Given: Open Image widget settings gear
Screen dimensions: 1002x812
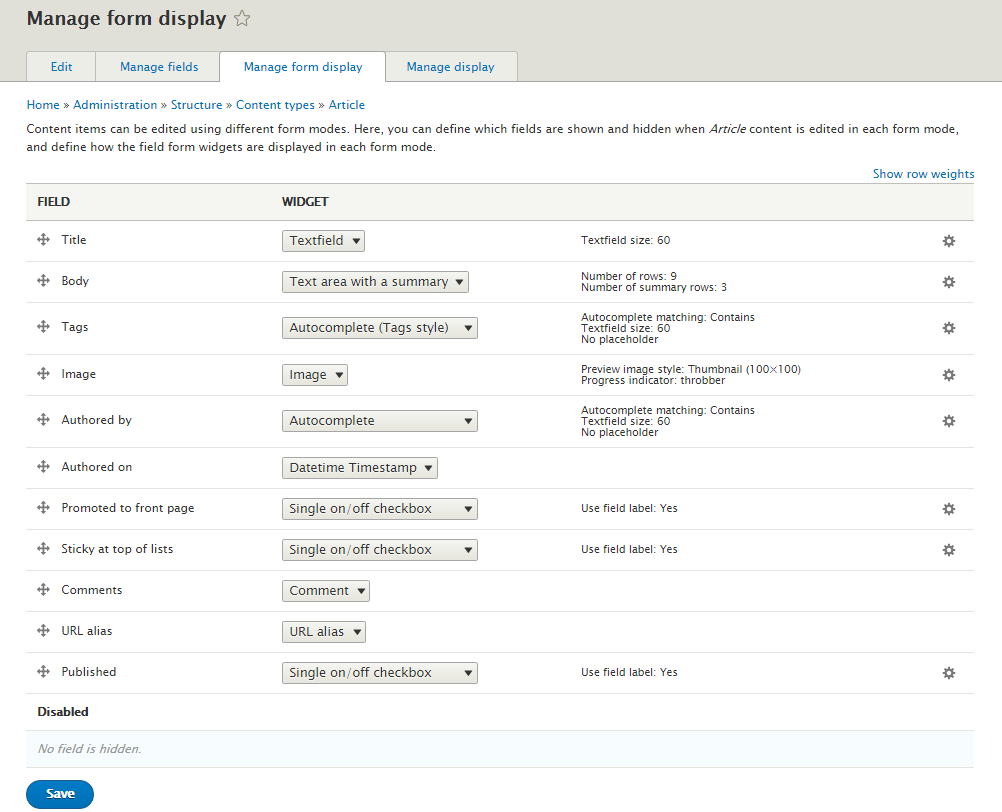Looking at the screenshot, I should (x=948, y=375).
